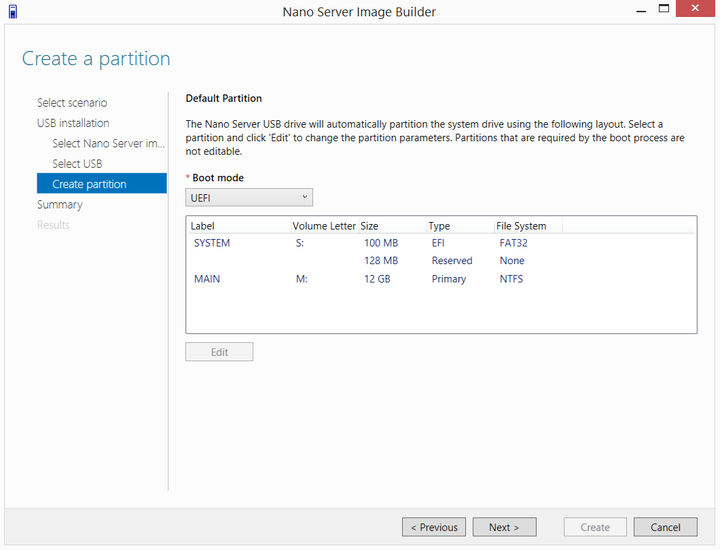This screenshot has width=720, height=550.
Task: Click the Create button
Action: click(595, 528)
